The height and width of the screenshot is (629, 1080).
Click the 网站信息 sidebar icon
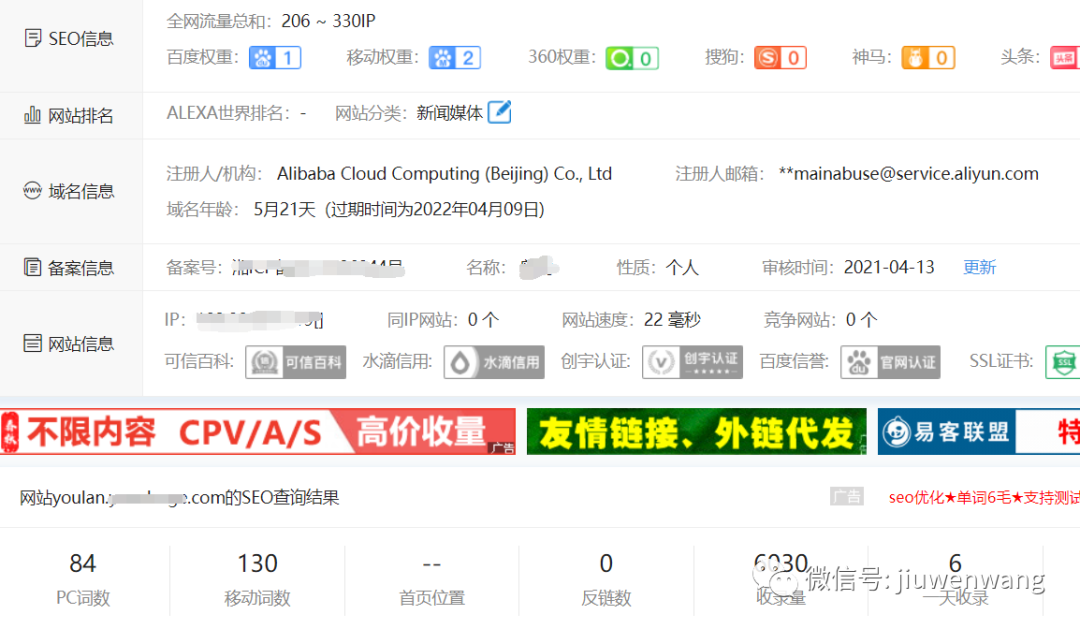32,342
